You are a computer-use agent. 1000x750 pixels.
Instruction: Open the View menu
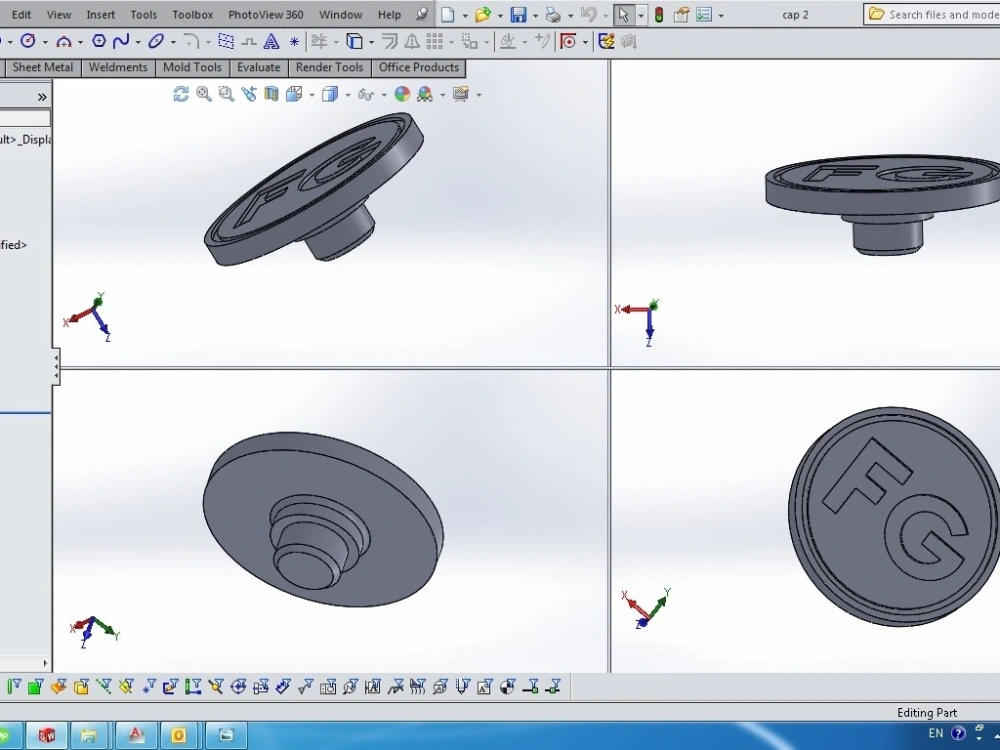tap(59, 15)
